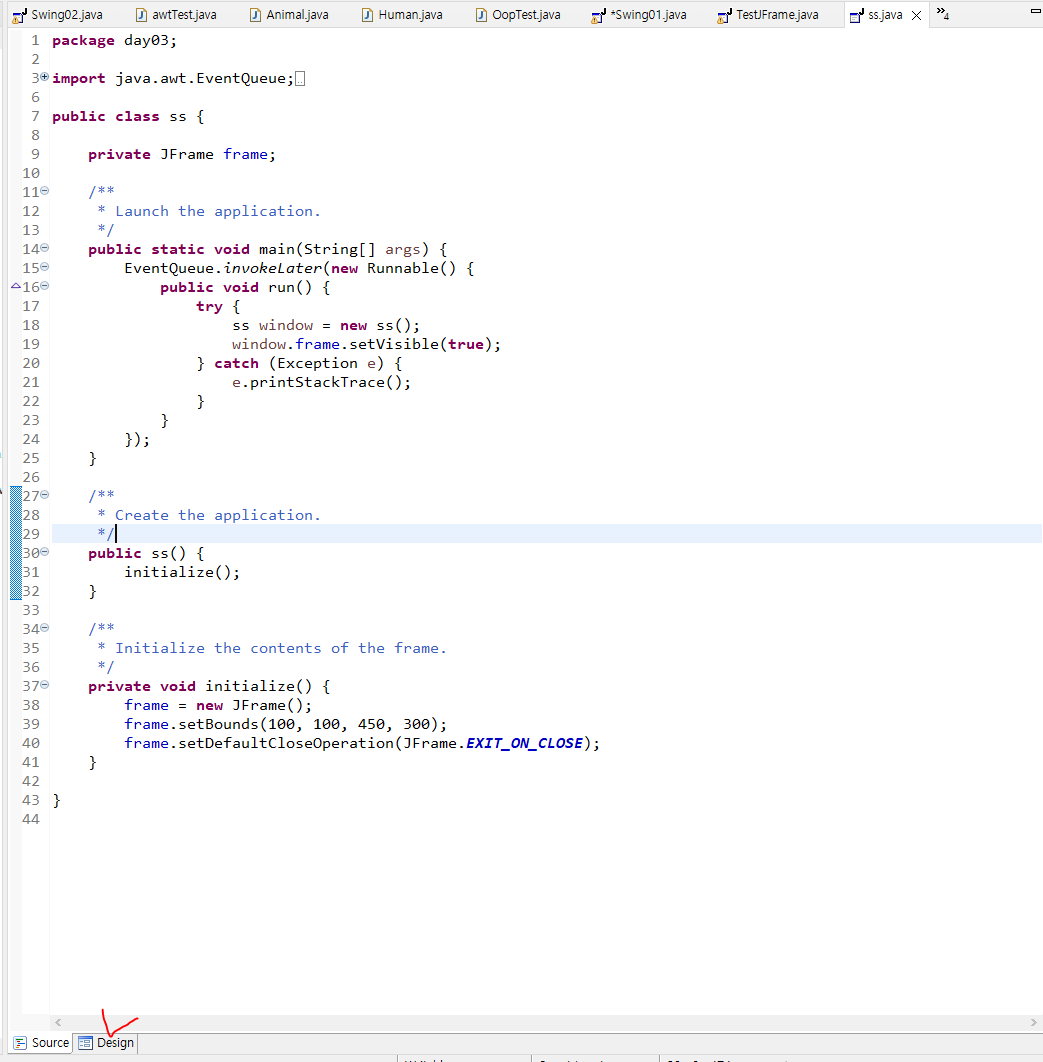The height and width of the screenshot is (1062, 1043).
Task: Switch to the Swing02.java editor tab
Action: point(58,15)
